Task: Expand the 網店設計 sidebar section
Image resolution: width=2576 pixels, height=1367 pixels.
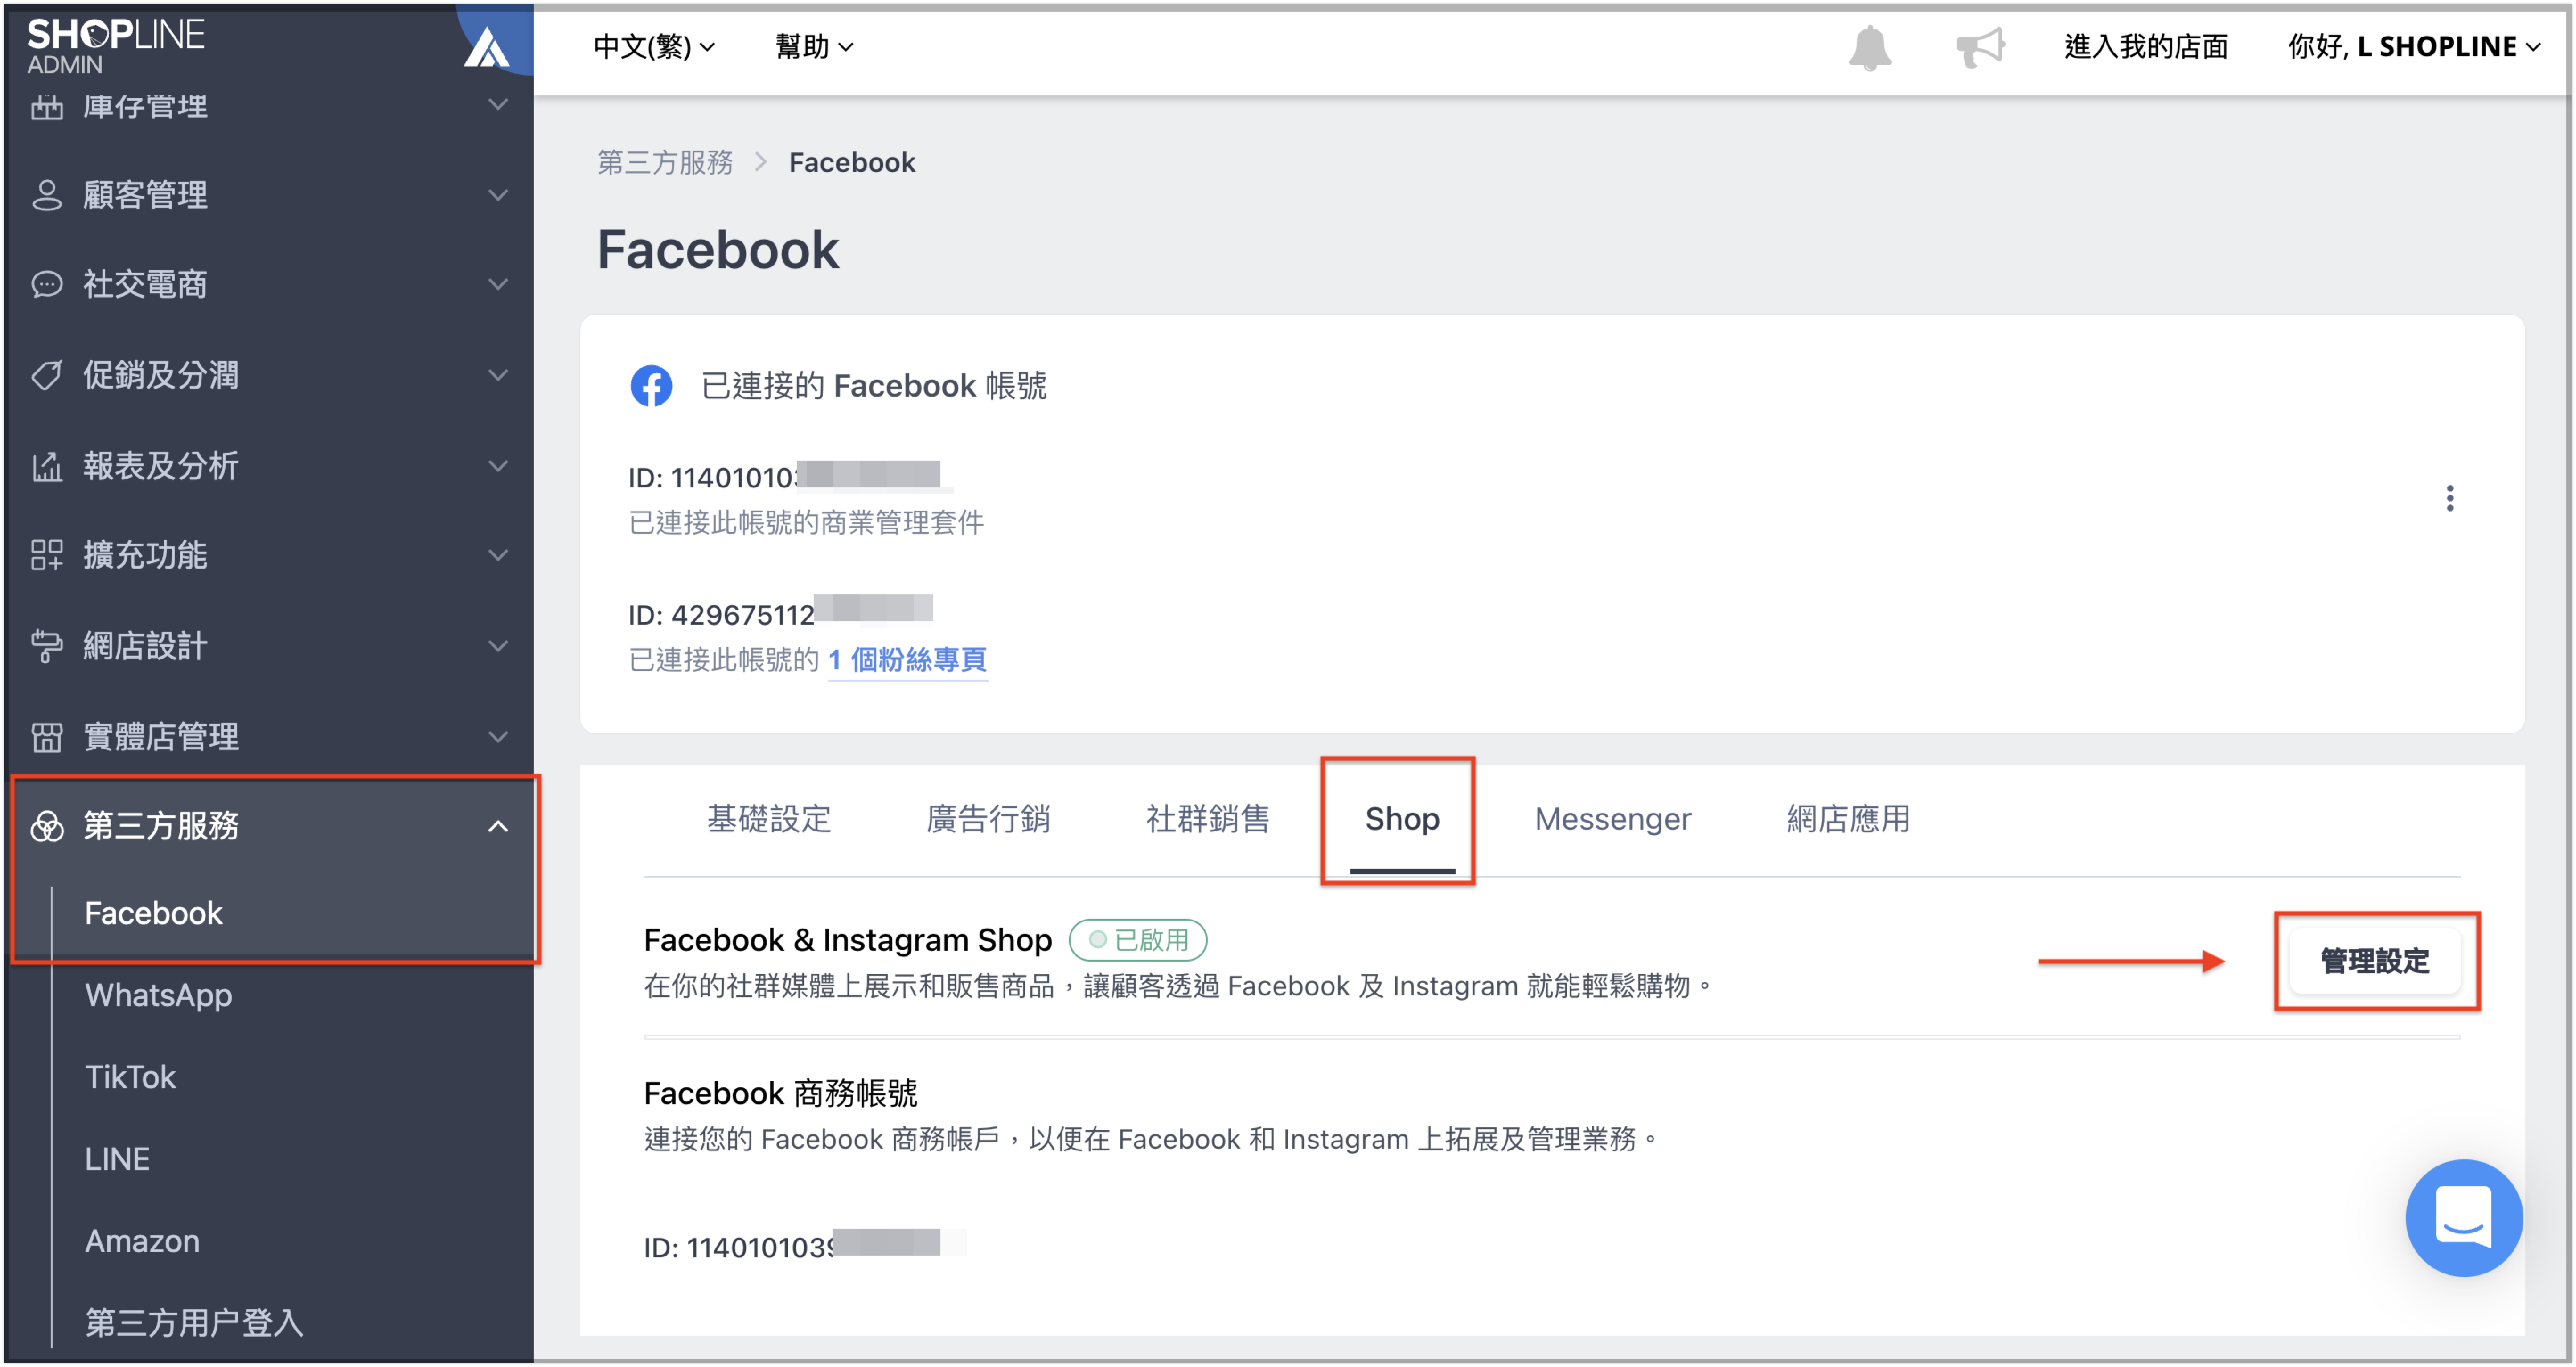Action: pyautogui.click(x=270, y=646)
